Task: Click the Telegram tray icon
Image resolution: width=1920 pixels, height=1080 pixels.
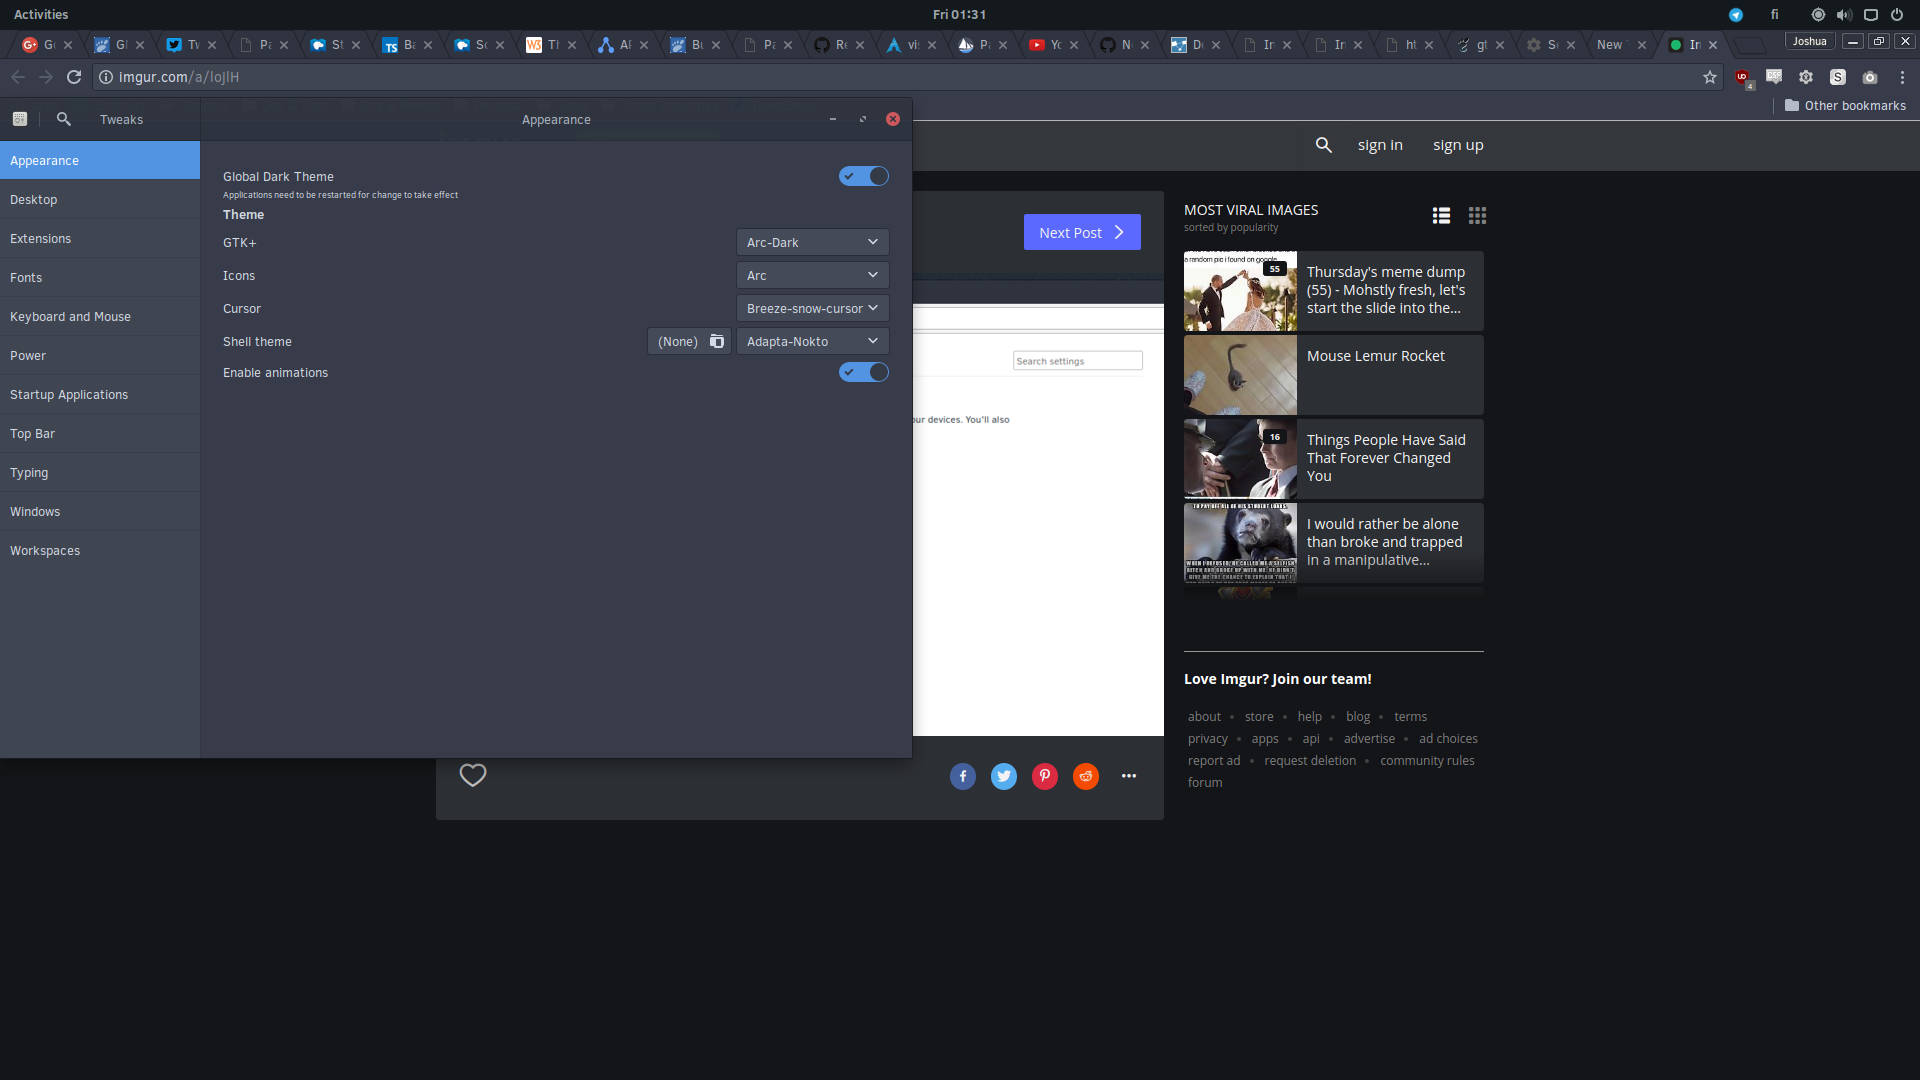Action: point(1736,15)
